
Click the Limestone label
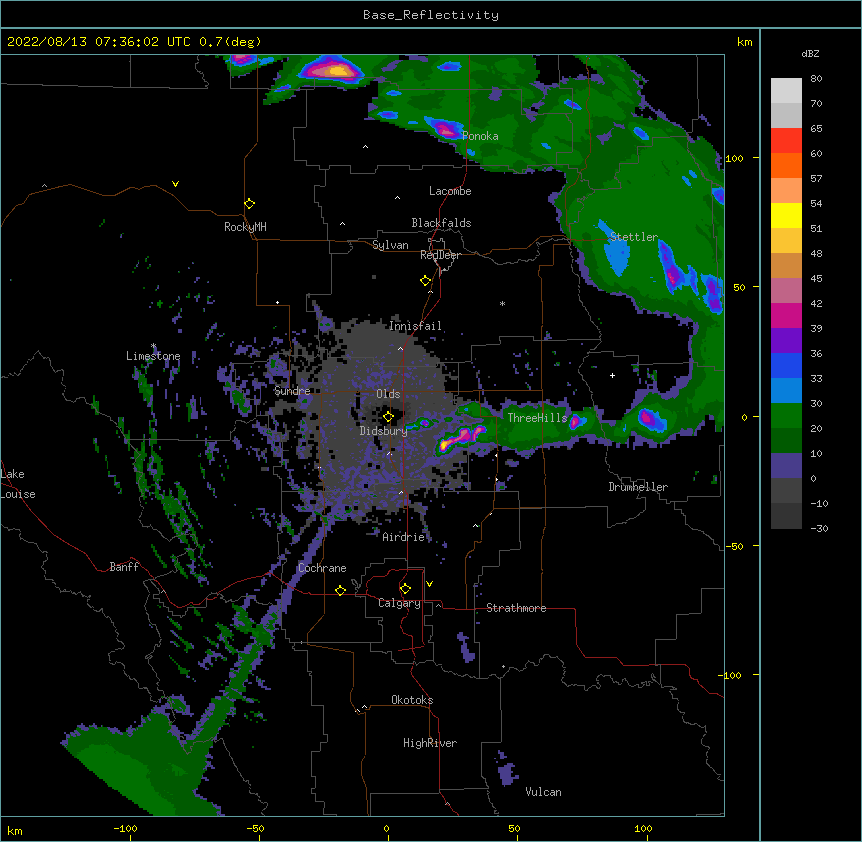(153, 356)
